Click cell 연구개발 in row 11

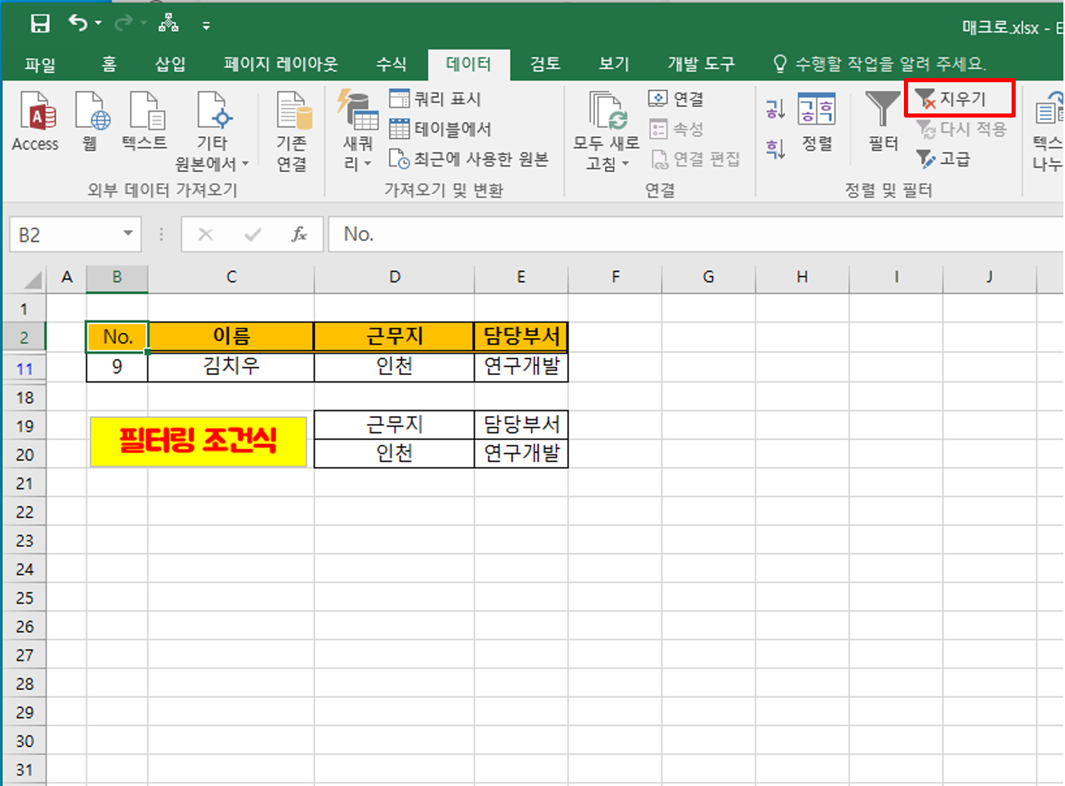pos(521,367)
